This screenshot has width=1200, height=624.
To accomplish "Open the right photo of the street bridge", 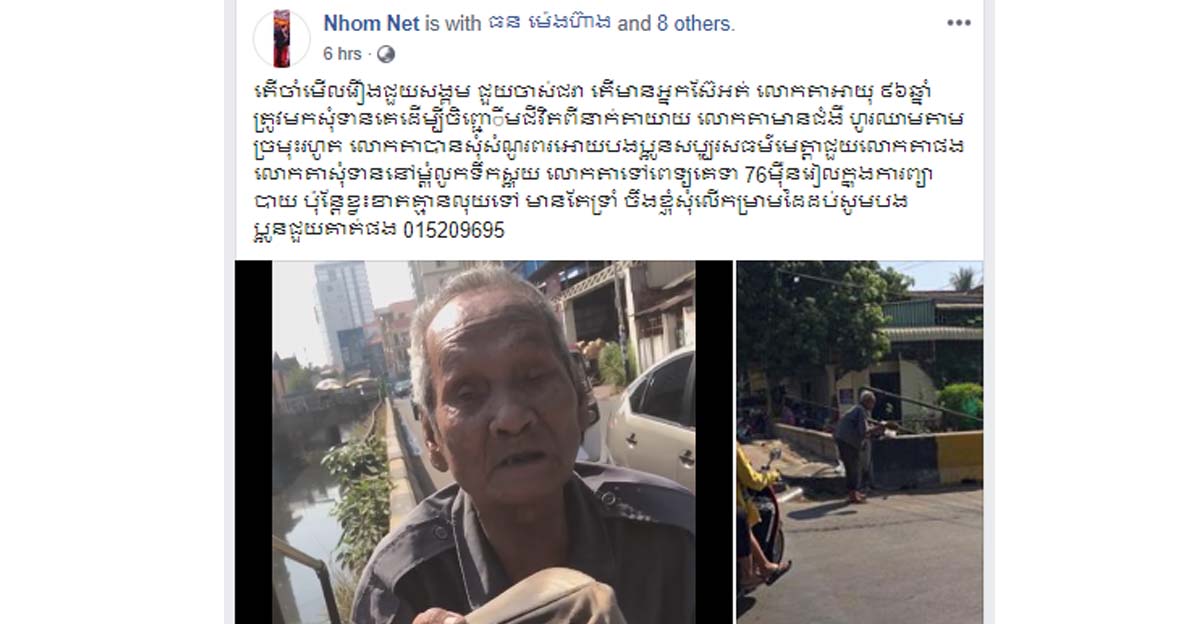I will [x=860, y=442].
